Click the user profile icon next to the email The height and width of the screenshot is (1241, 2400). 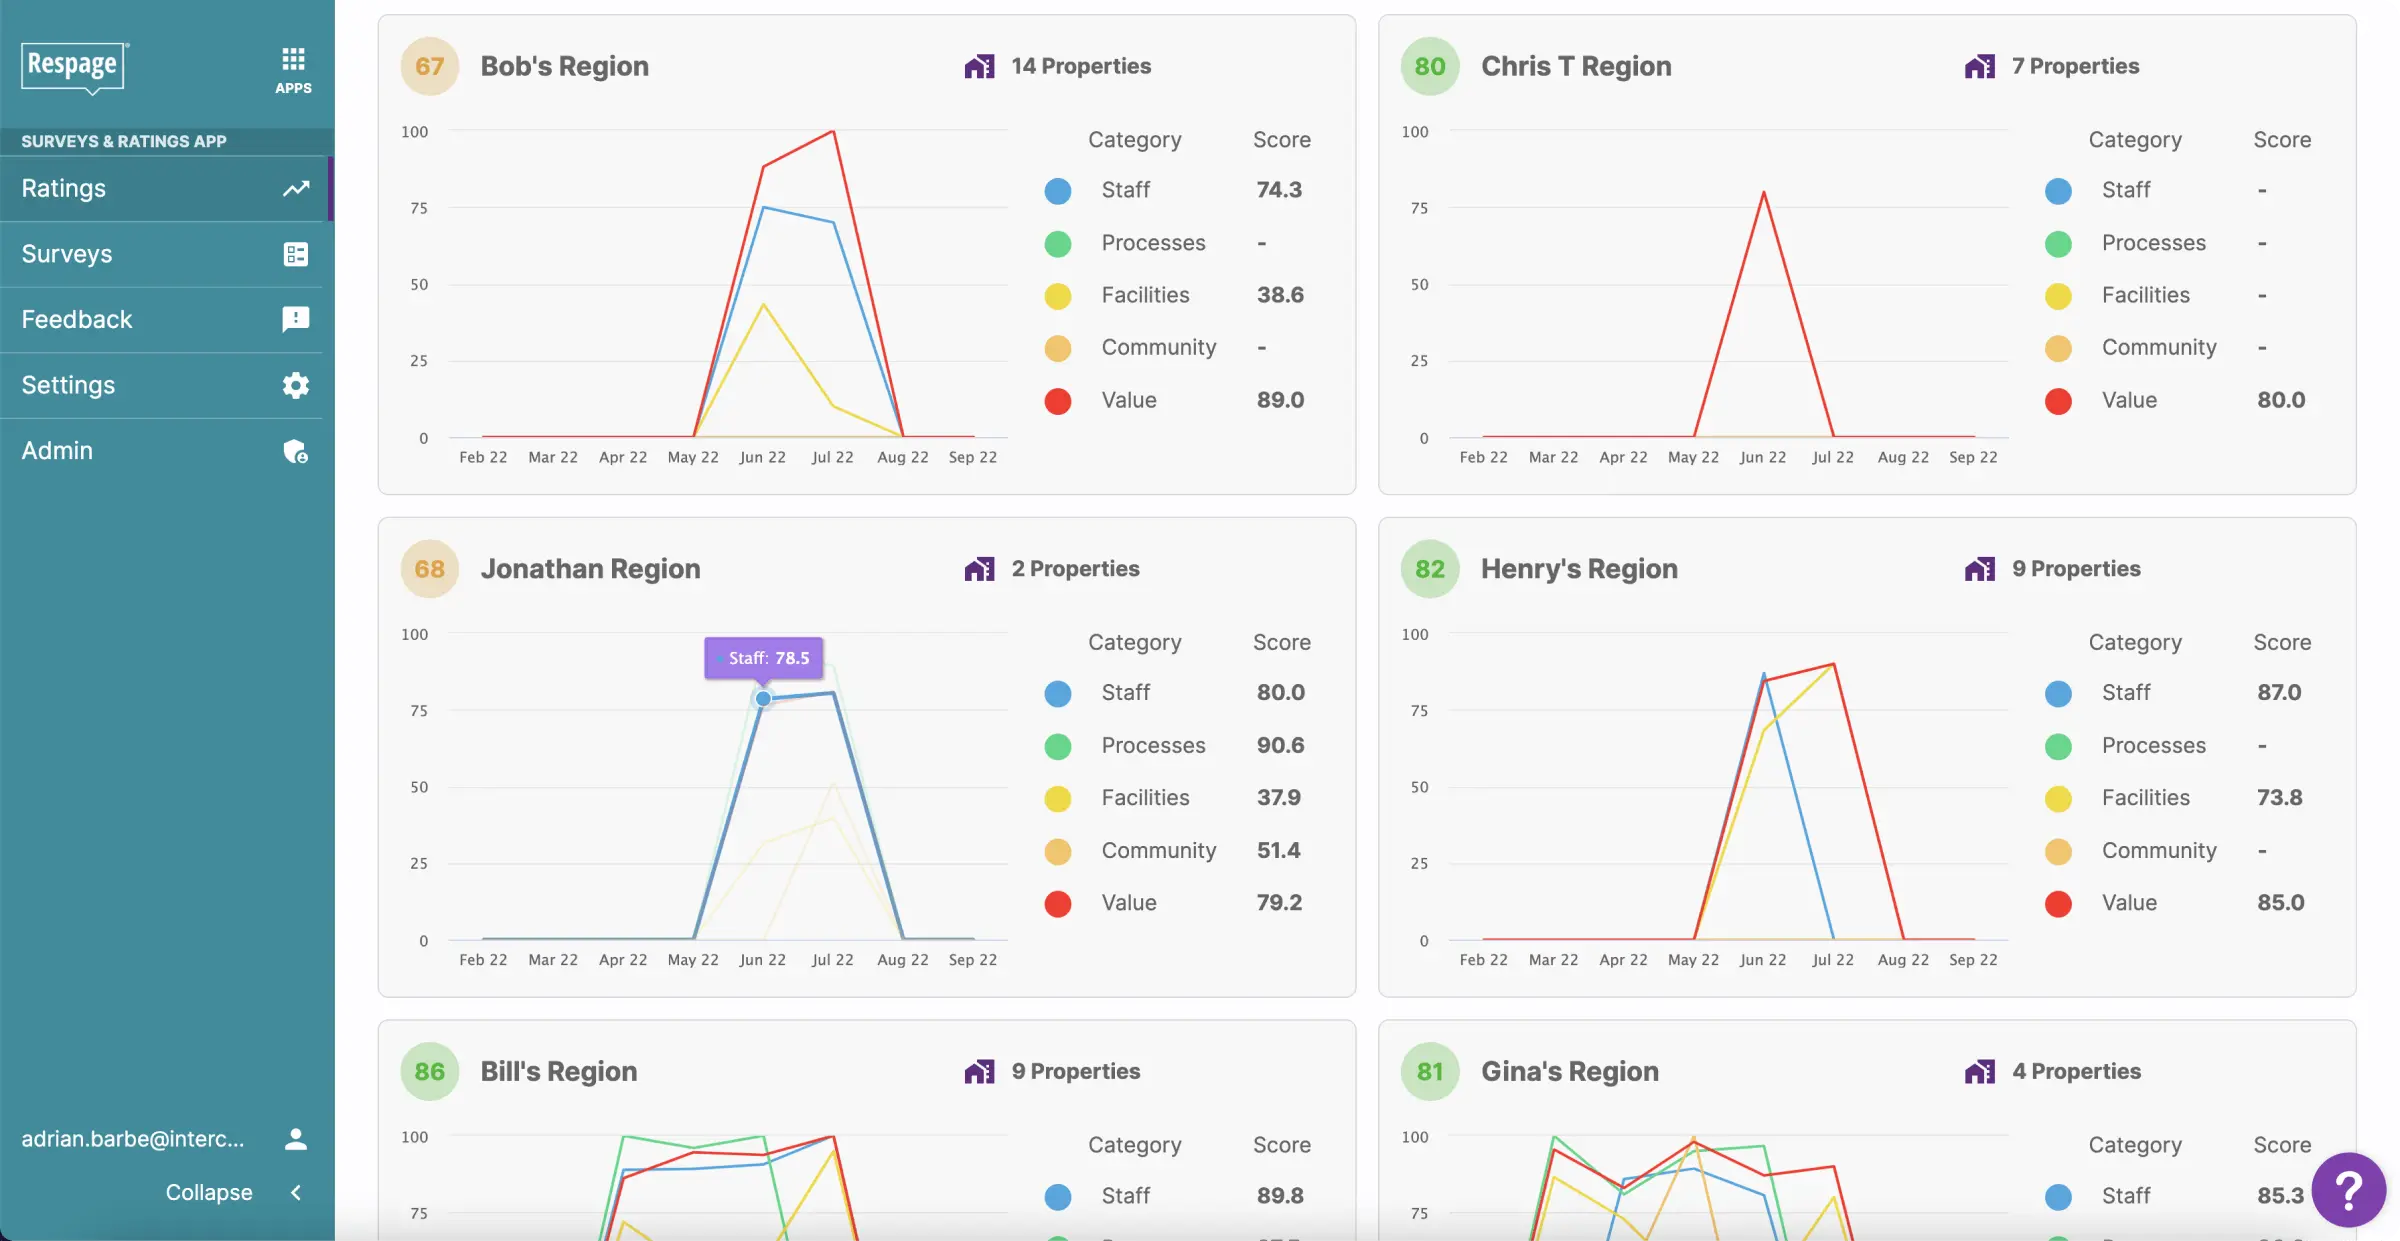(x=295, y=1138)
